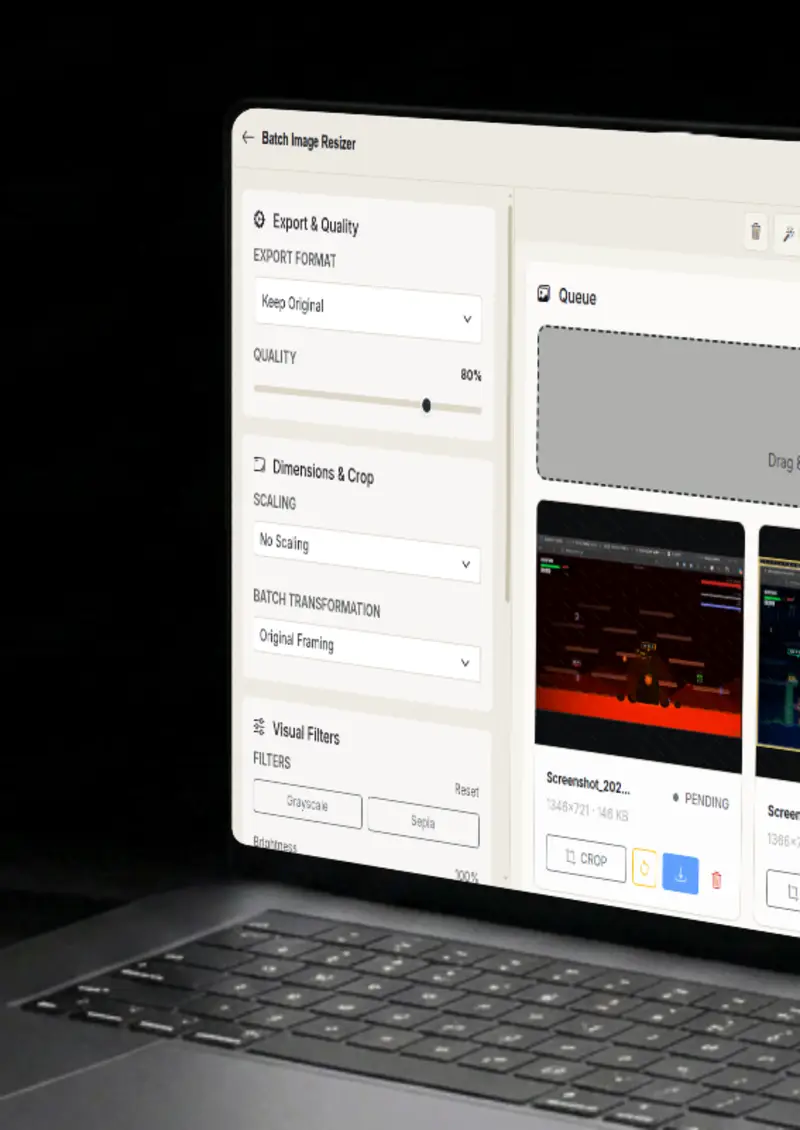Click the 1346×721 · 146 KB size text

pyautogui.click(x=587, y=811)
